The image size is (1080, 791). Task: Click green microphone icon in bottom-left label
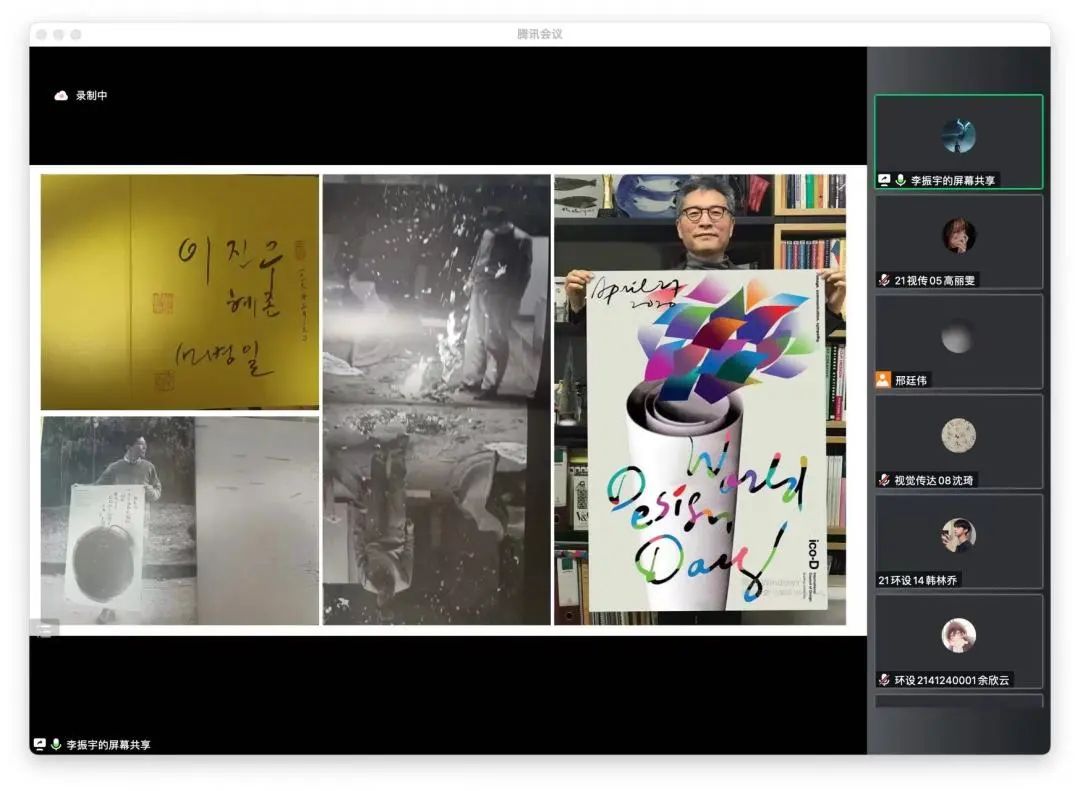pos(56,744)
